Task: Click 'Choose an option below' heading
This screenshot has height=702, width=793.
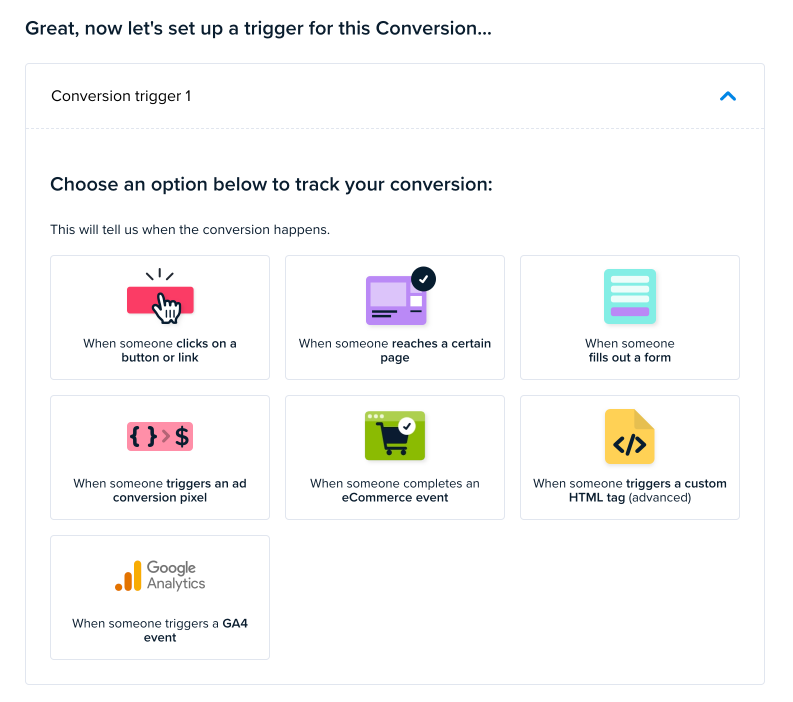Action: click(272, 185)
